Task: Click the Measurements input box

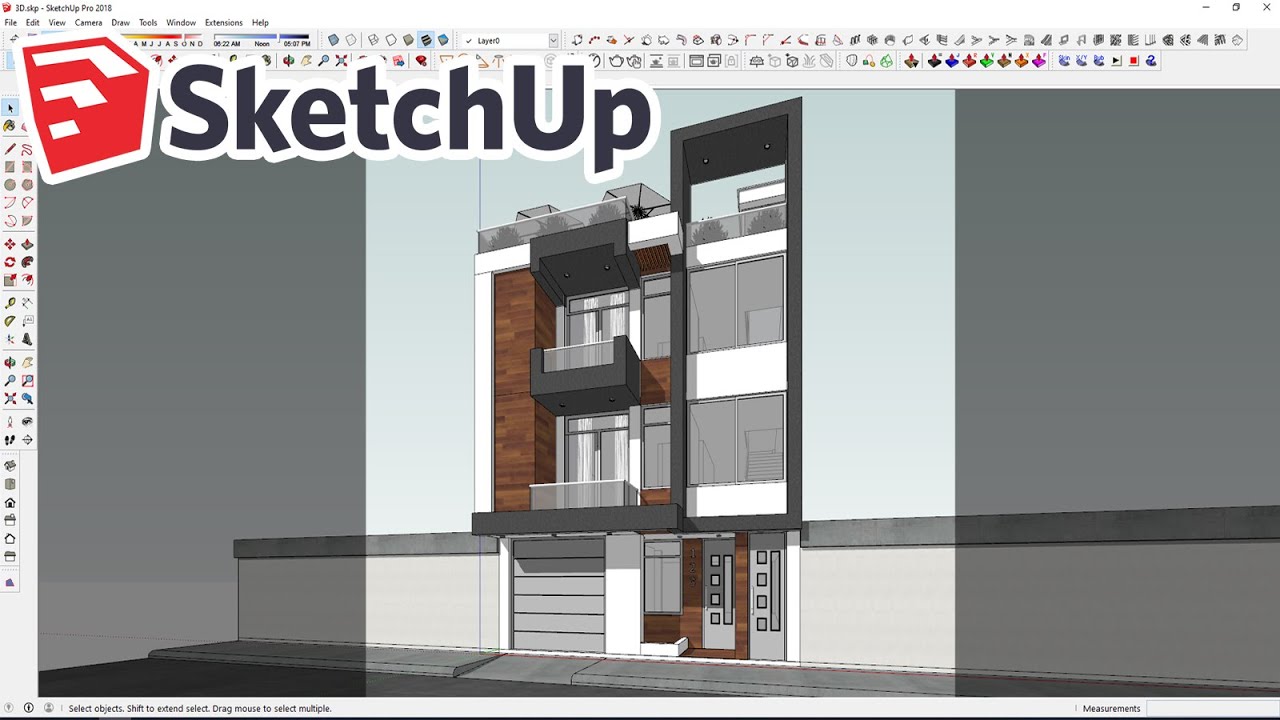Action: click(1212, 708)
